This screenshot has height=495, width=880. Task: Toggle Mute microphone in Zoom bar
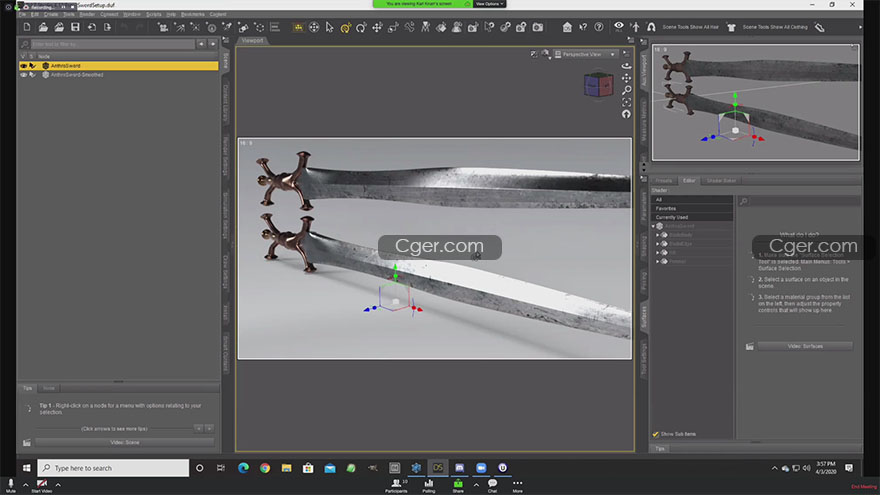(x=11, y=485)
